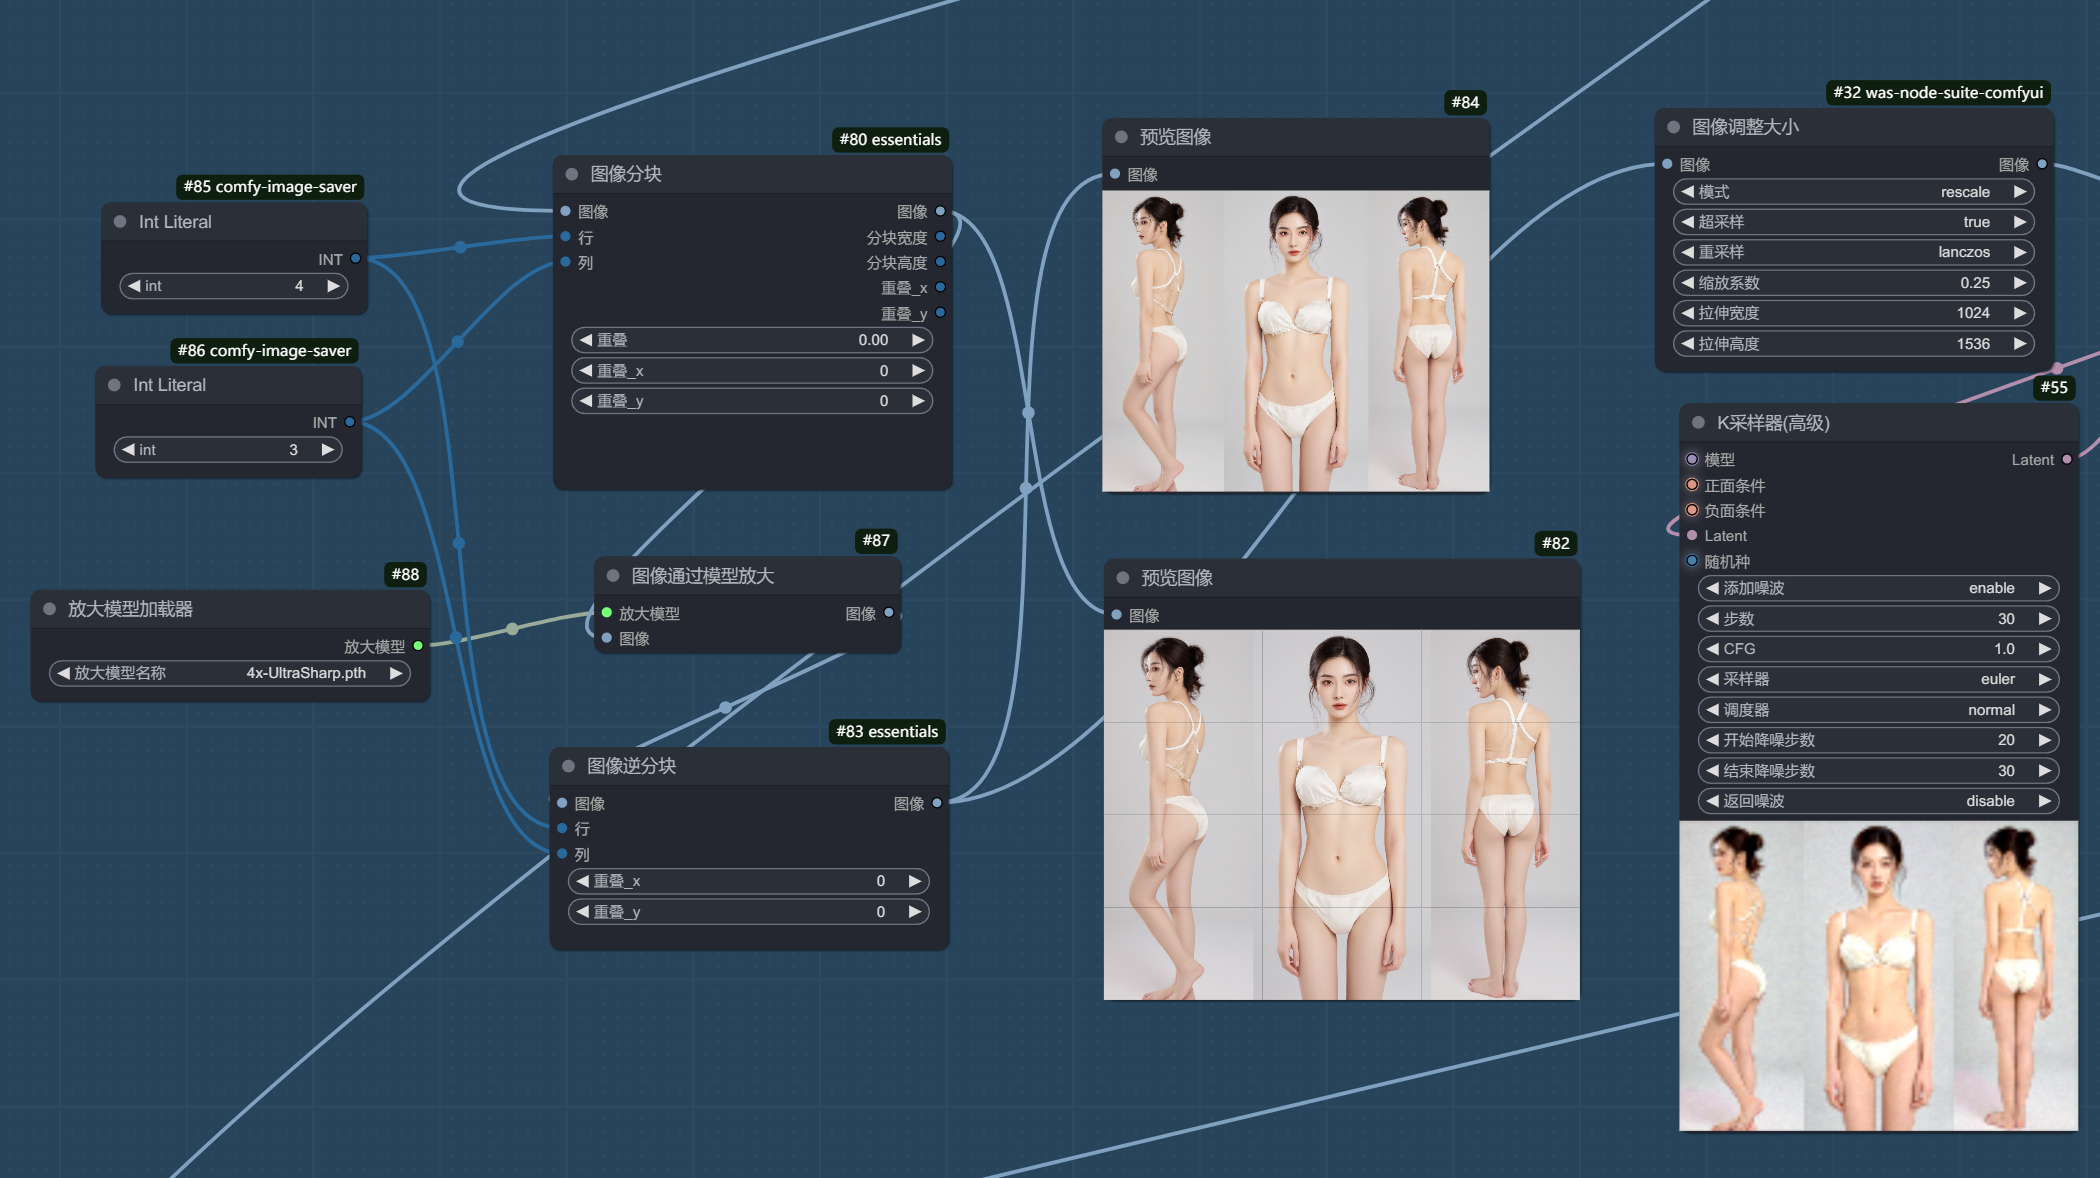The image size is (2100, 1178).
Task: Collapse the K采样器(高级) node title dot
Action: [x=1698, y=423]
